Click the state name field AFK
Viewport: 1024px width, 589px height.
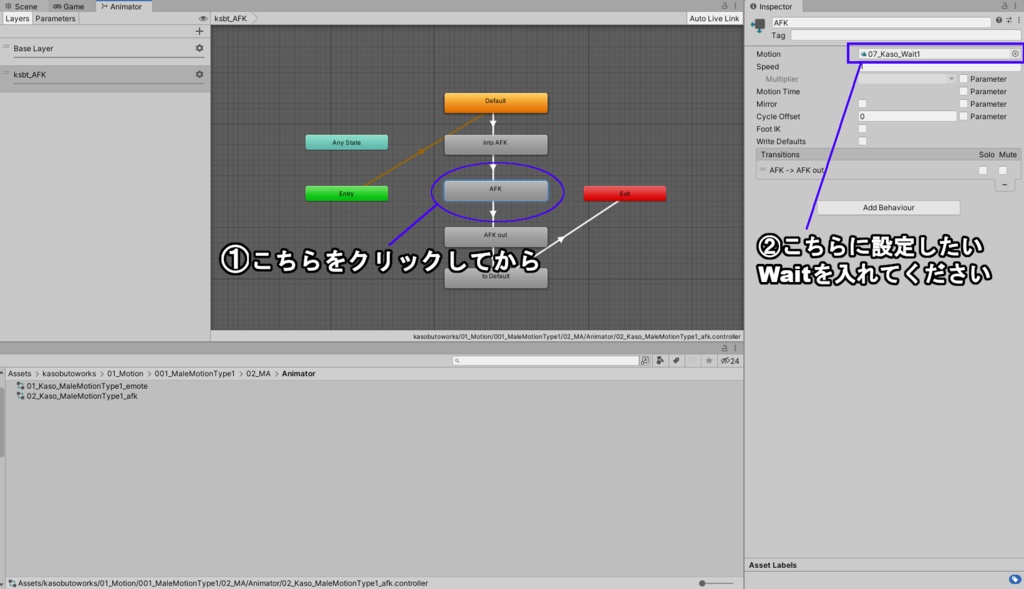coord(881,22)
